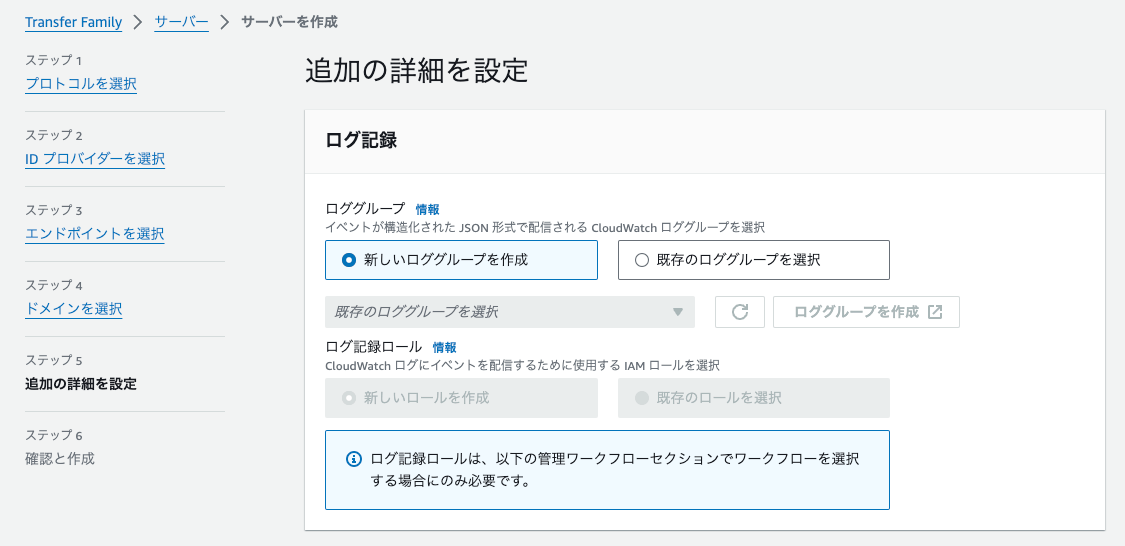The height and width of the screenshot is (546, 1125).
Task: Click the dropdown arrow of log group selector
Action: pos(678,312)
